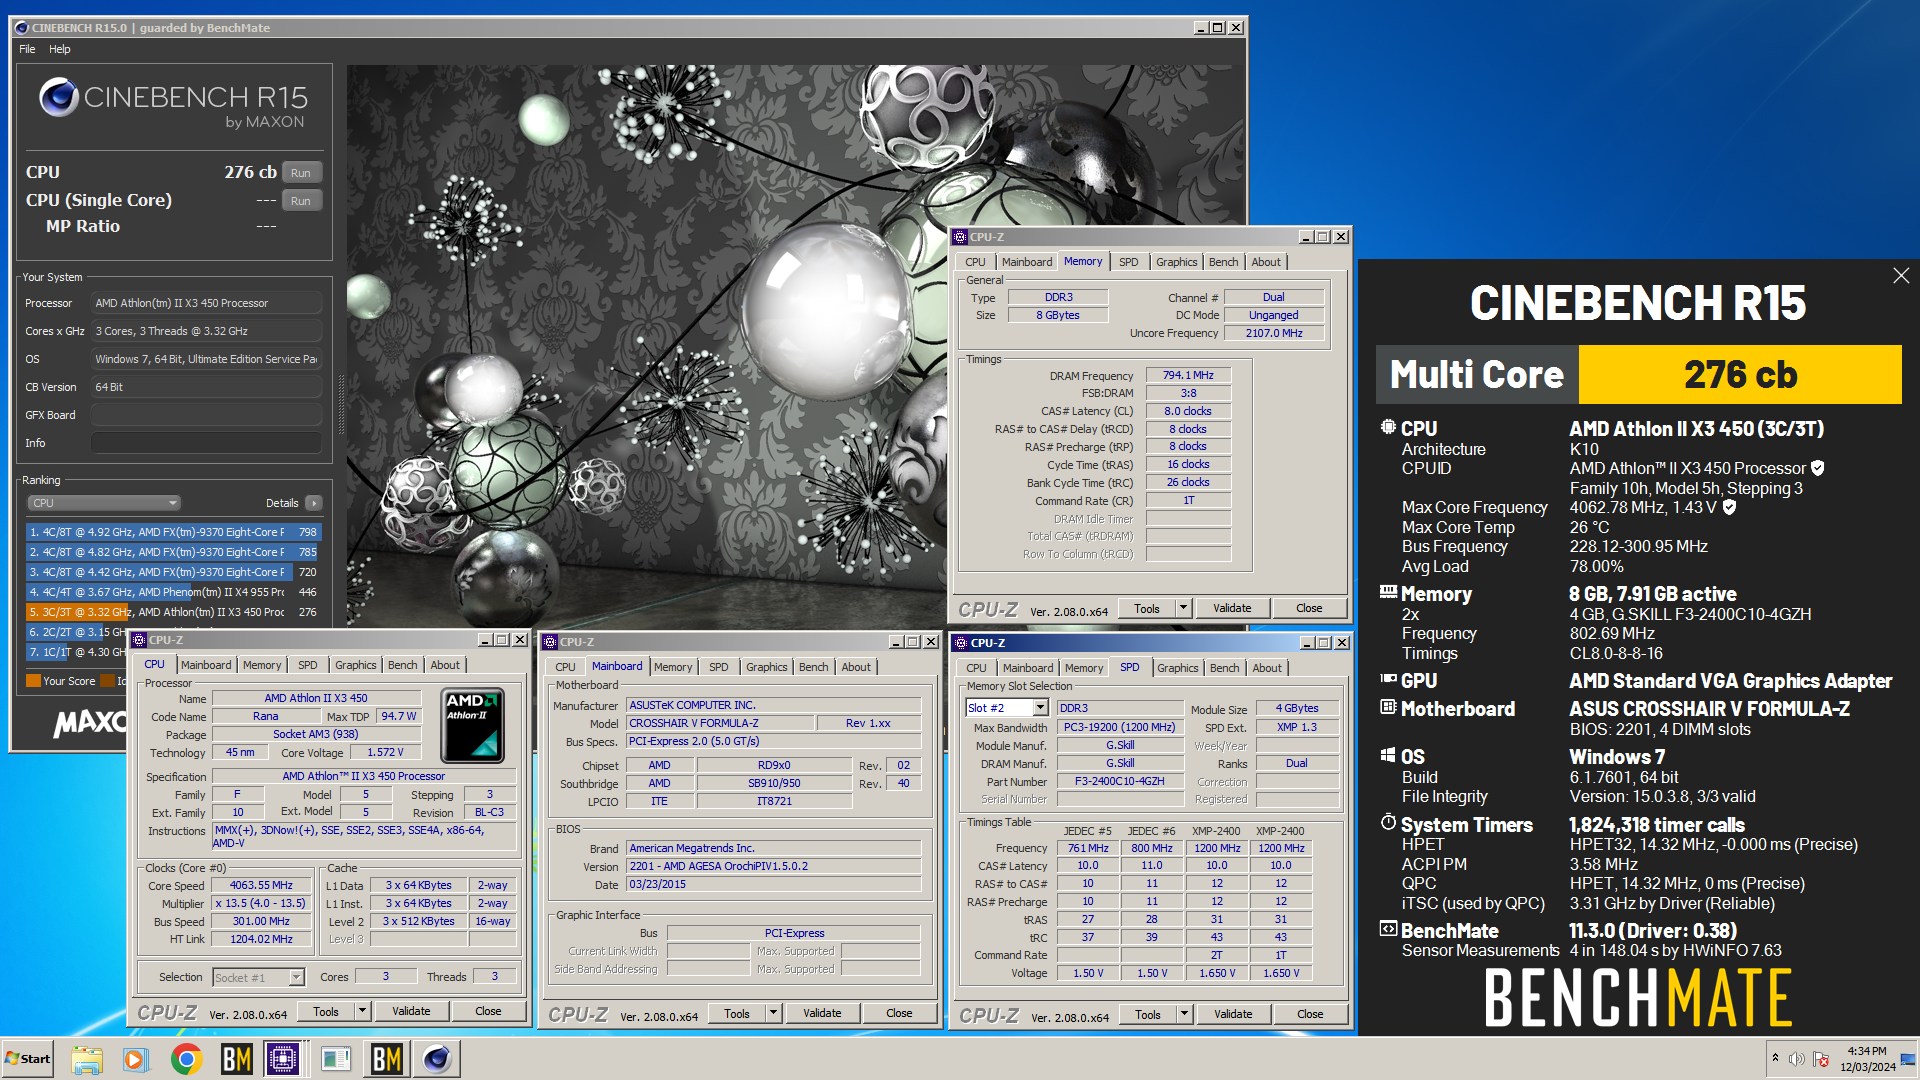Switch to CPU-Z purple chip taskbar icon

(x=283, y=1059)
